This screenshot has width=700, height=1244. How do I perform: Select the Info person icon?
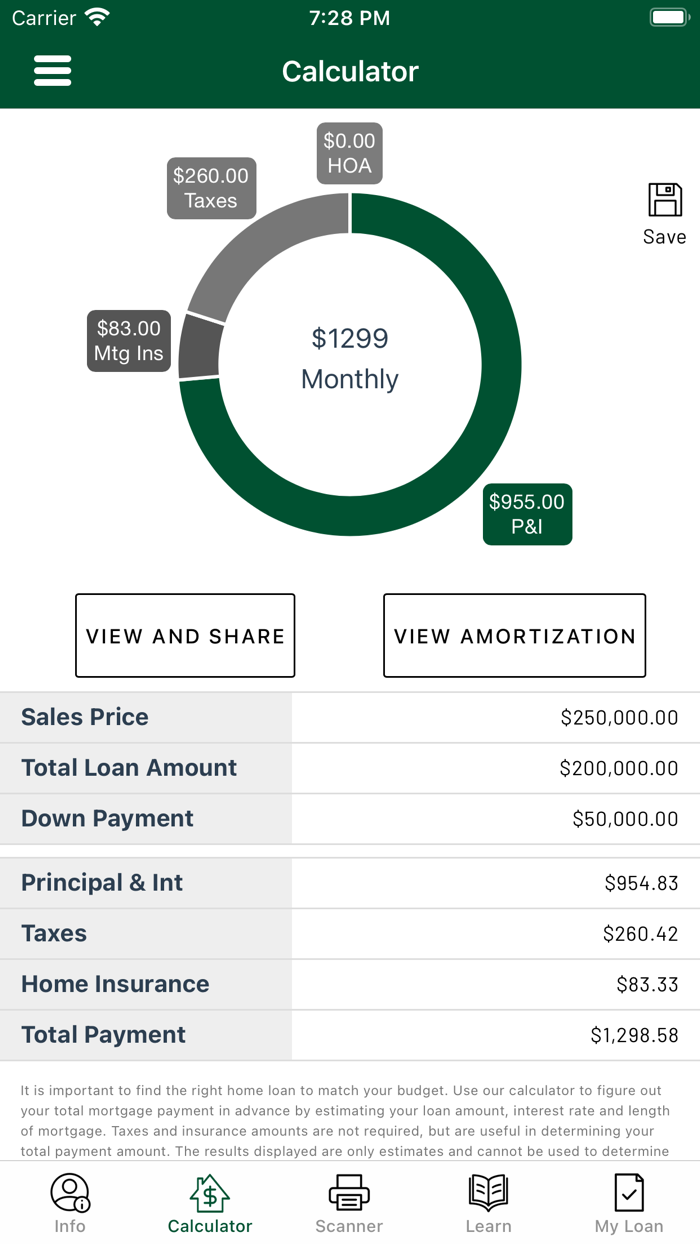point(69,1195)
